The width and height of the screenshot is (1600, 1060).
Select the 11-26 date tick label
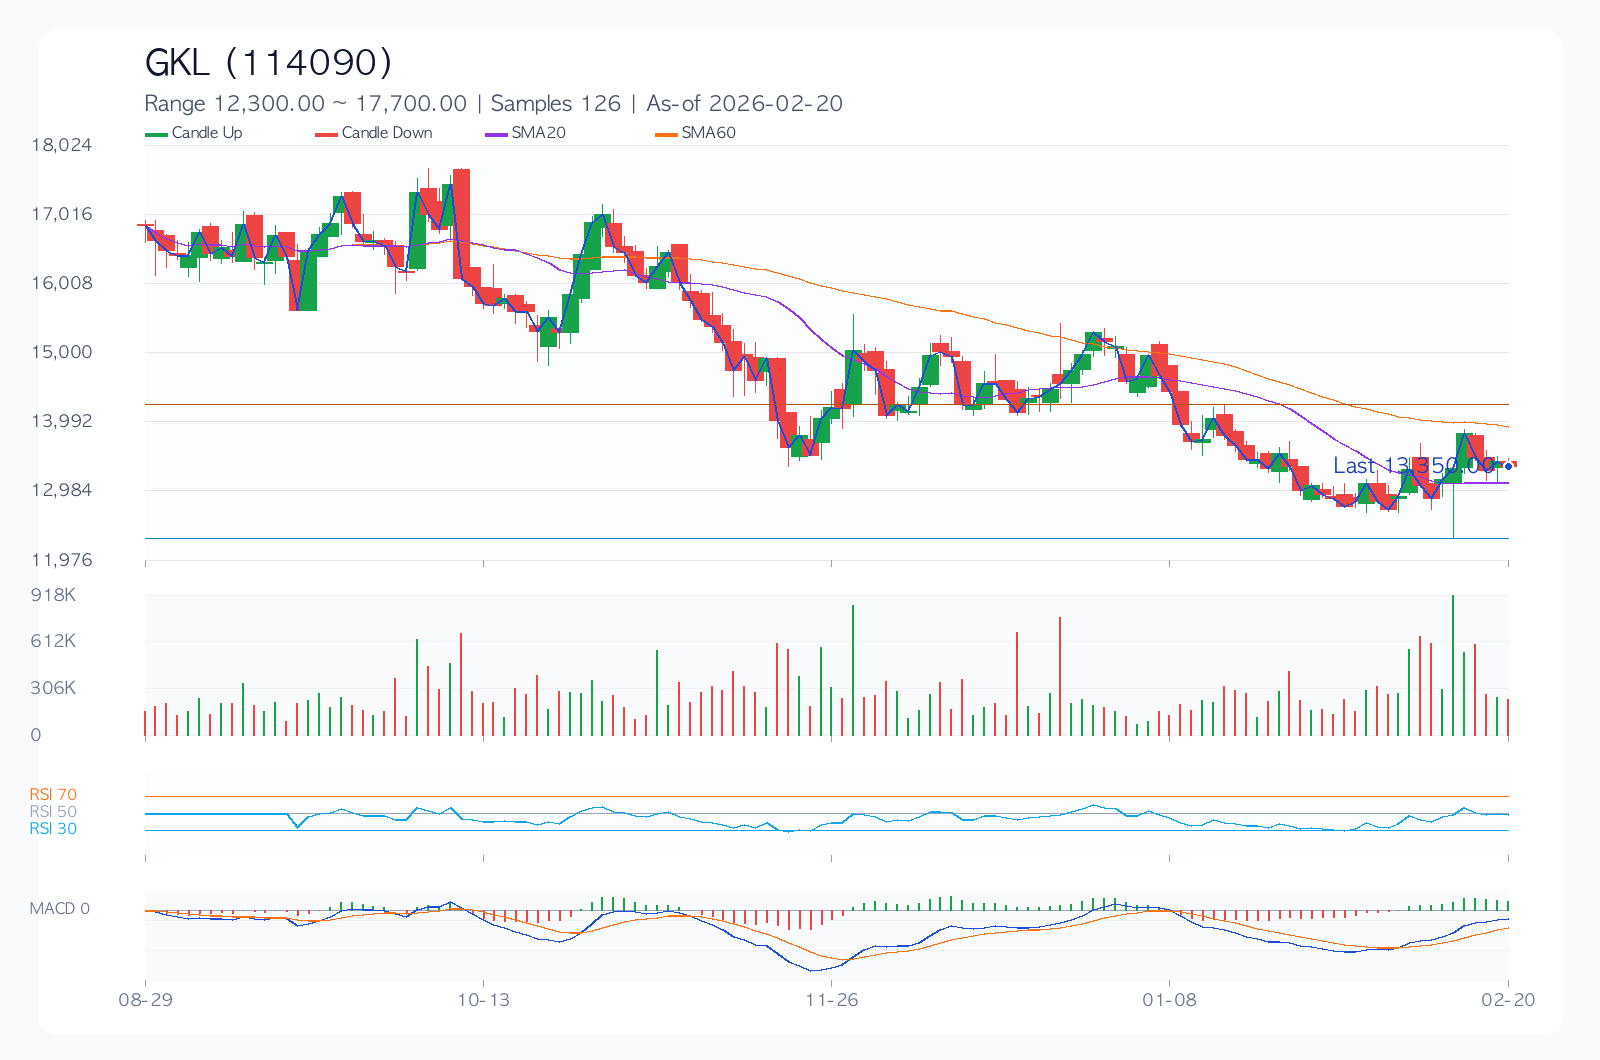point(832,1000)
